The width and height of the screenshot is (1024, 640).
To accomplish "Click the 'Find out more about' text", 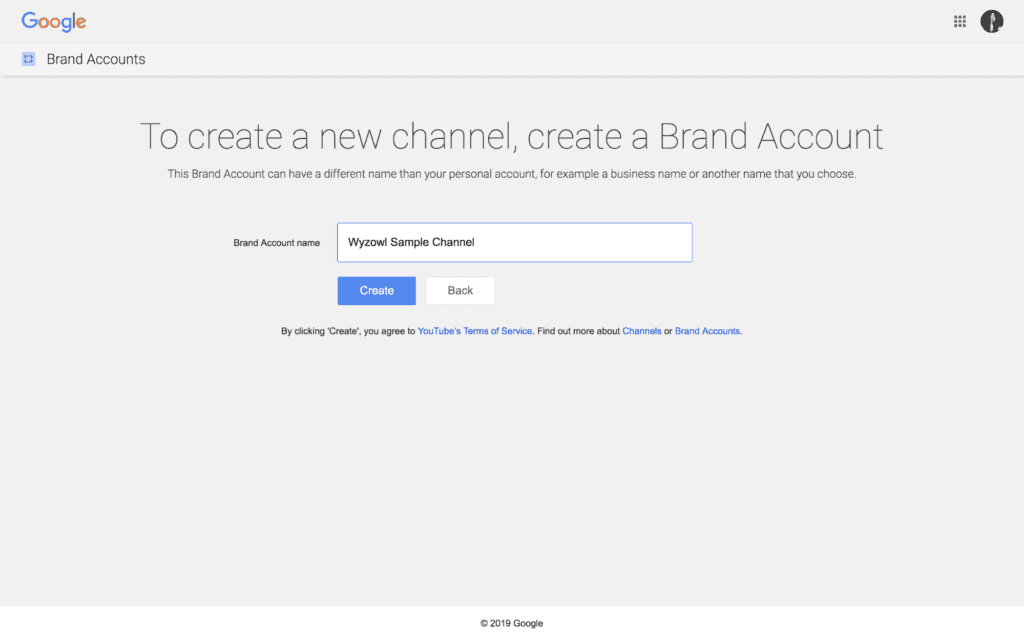I will click(578, 331).
